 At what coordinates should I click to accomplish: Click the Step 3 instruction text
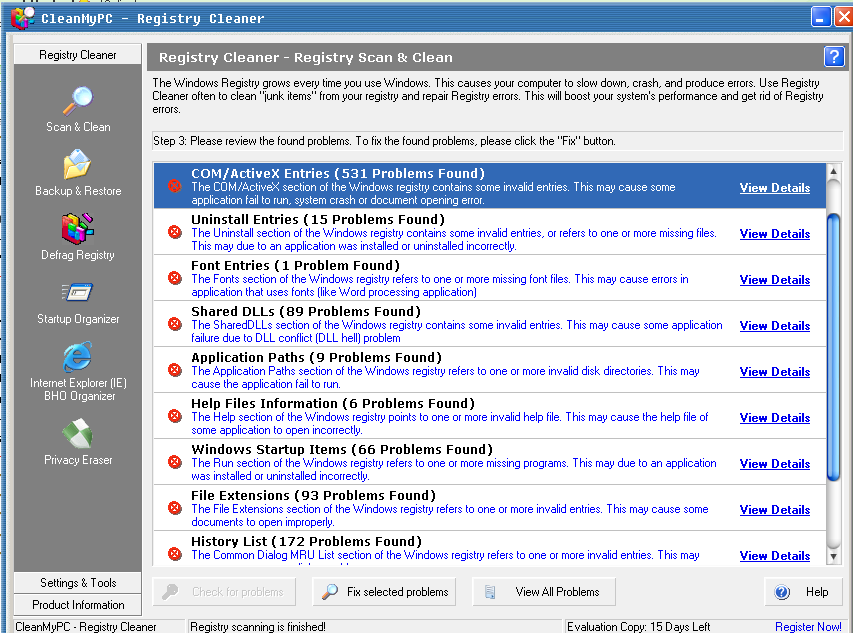pyautogui.click(x=384, y=141)
